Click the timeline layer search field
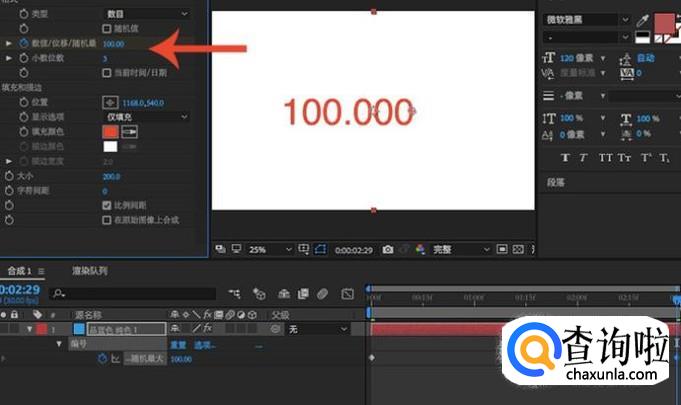Image resolution: width=681 pixels, height=405 pixels. tap(135, 293)
